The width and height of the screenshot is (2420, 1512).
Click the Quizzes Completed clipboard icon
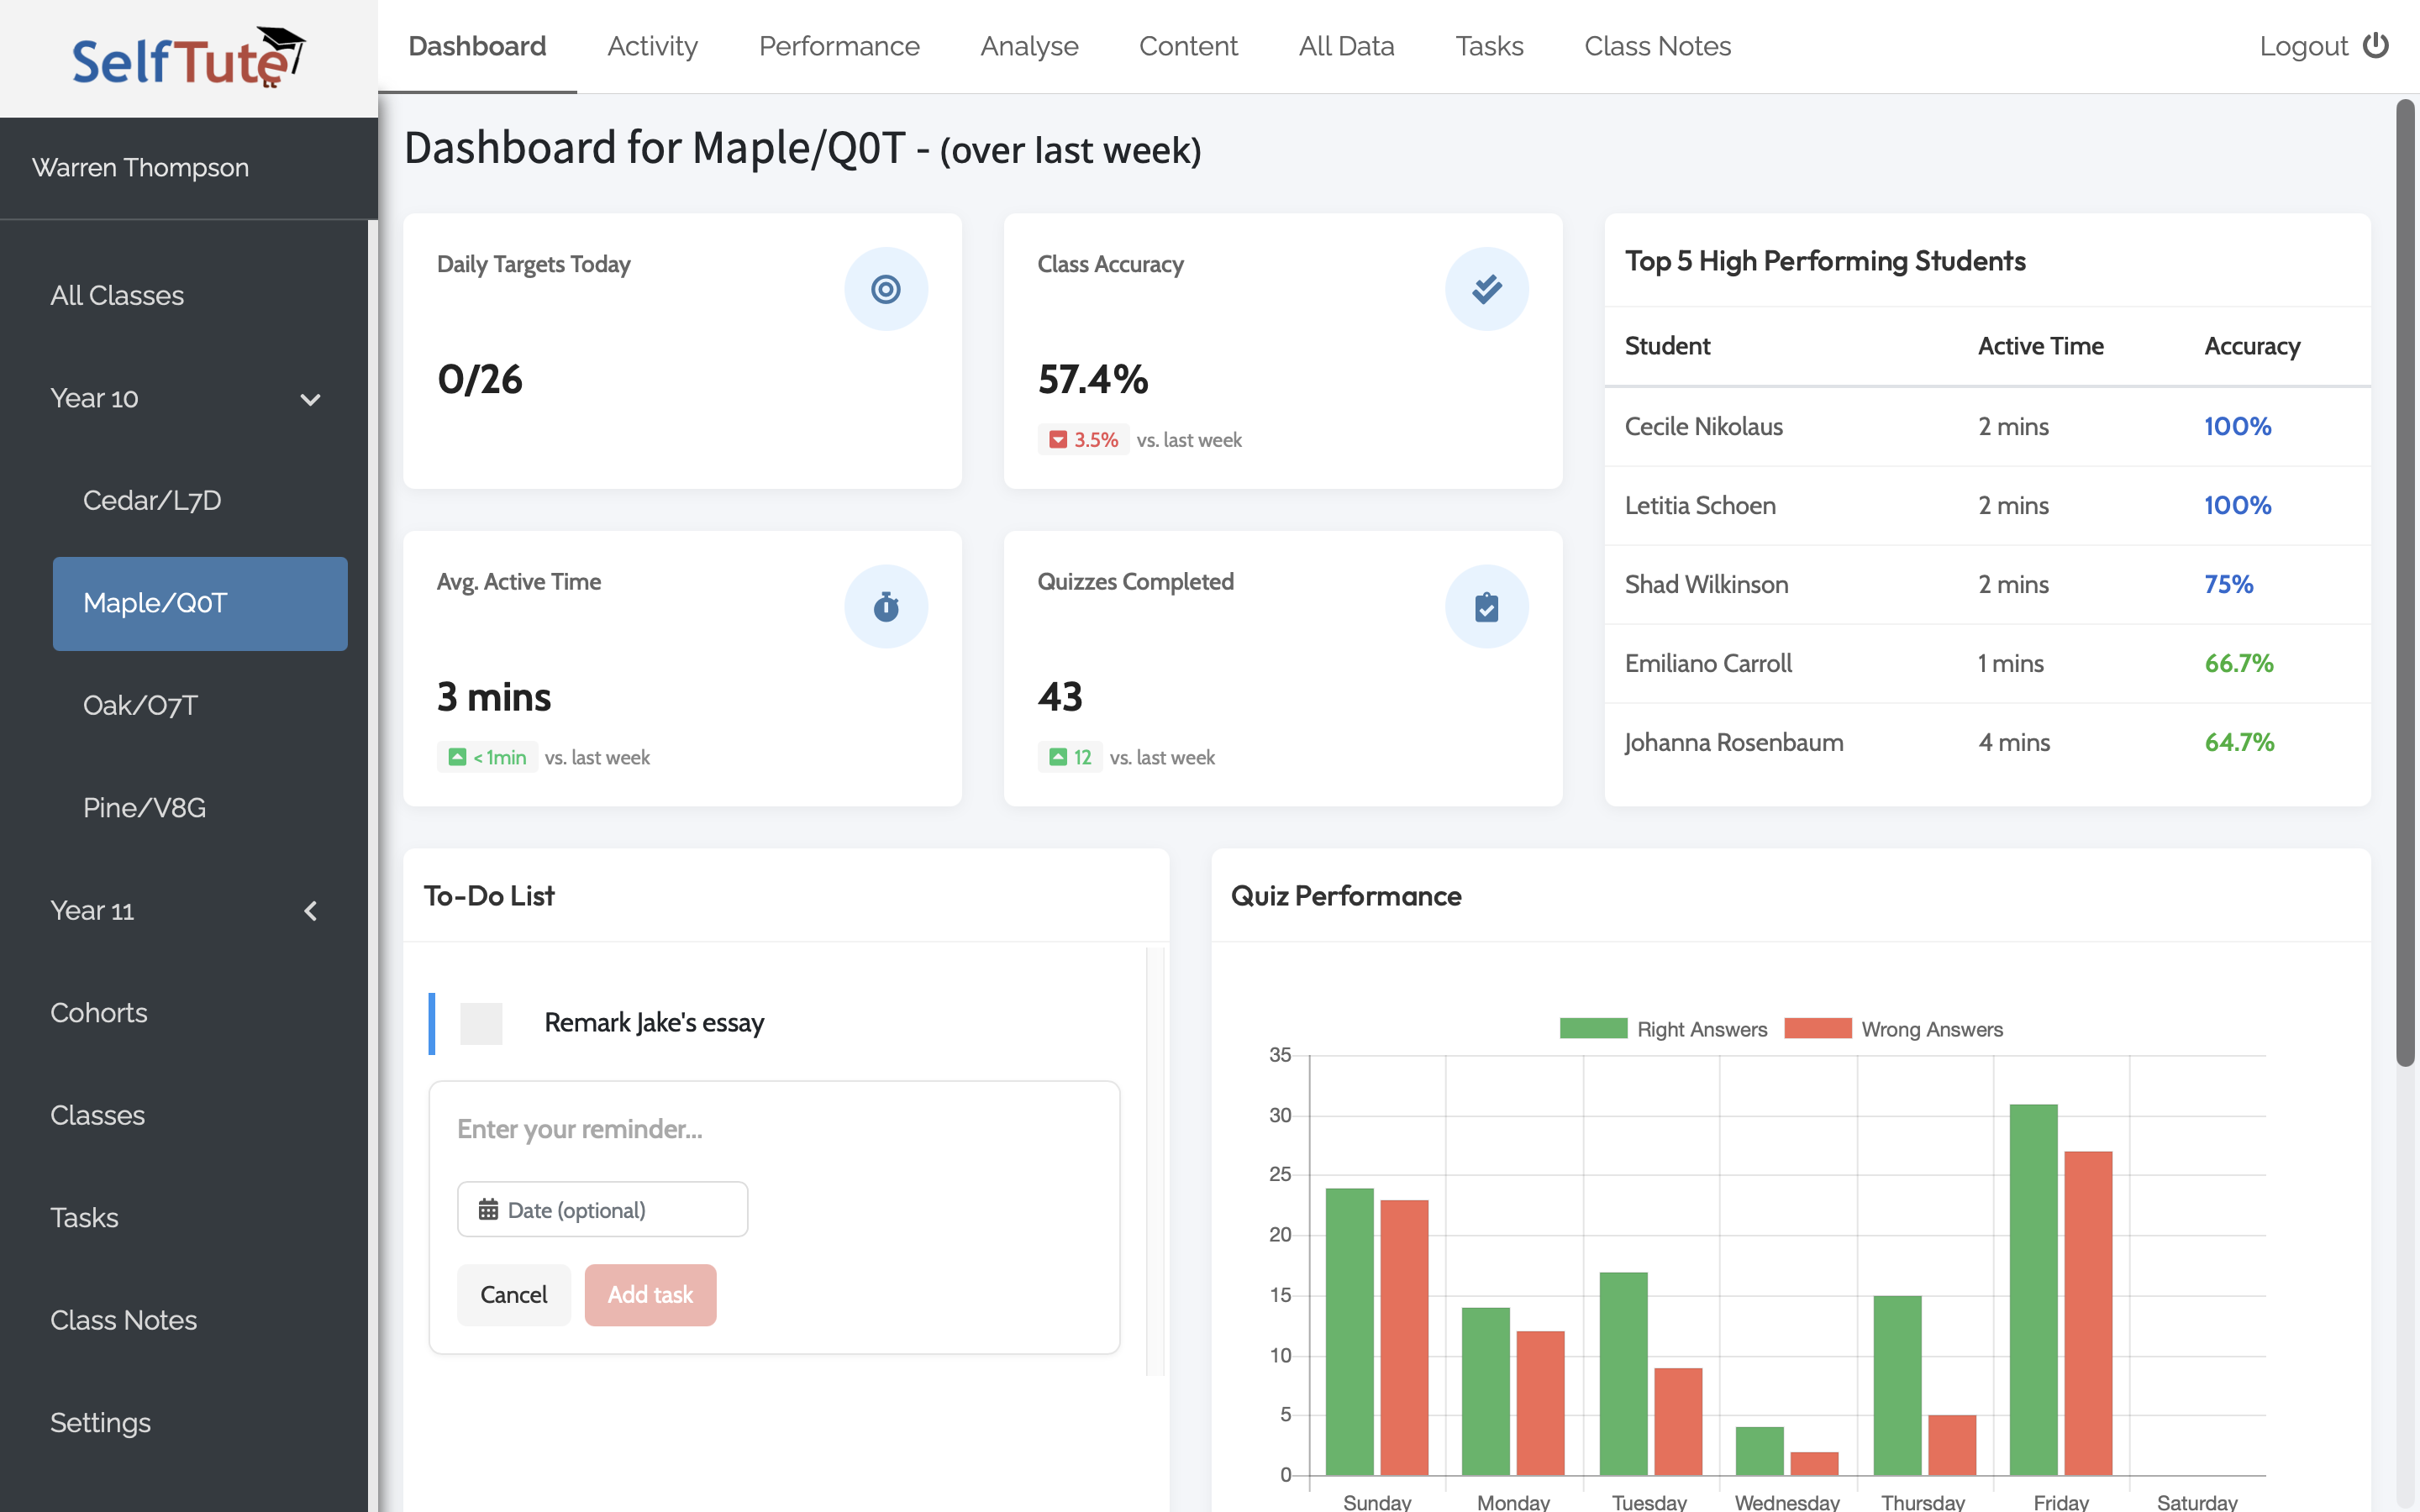1486,607
